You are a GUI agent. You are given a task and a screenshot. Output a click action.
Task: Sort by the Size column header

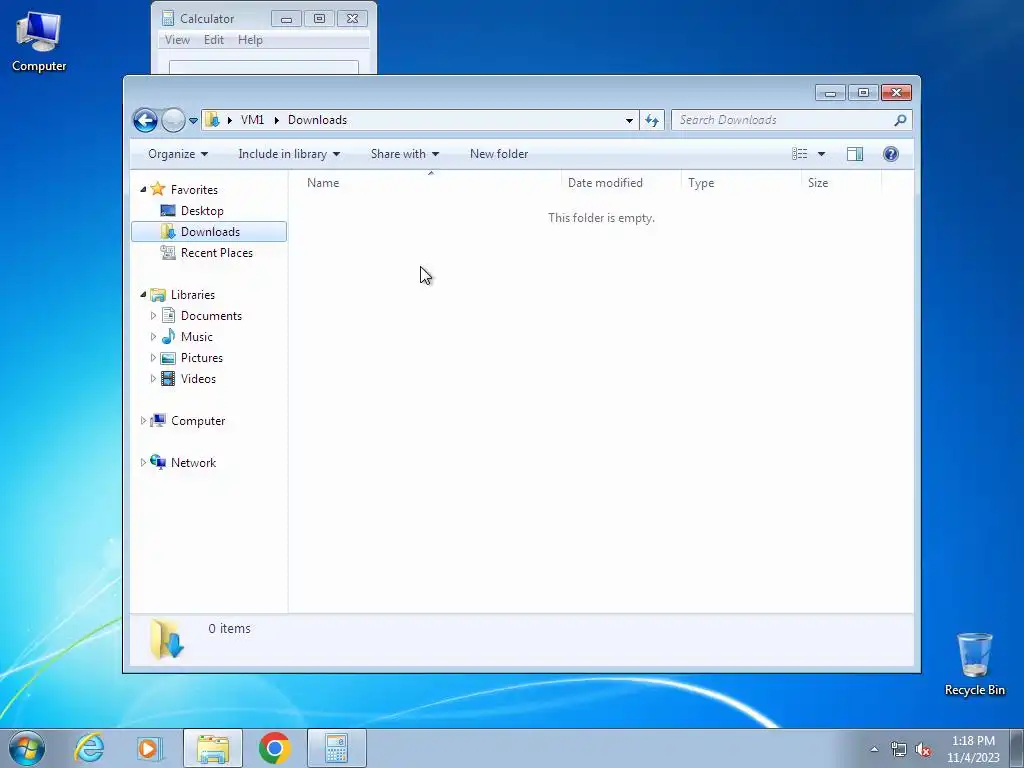click(842, 183)
